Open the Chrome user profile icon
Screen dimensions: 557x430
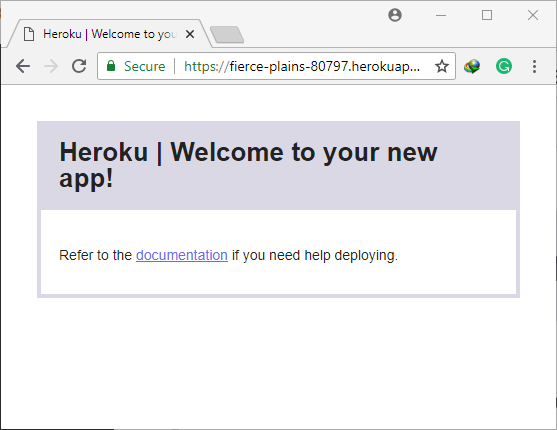(x=395, y=15)
